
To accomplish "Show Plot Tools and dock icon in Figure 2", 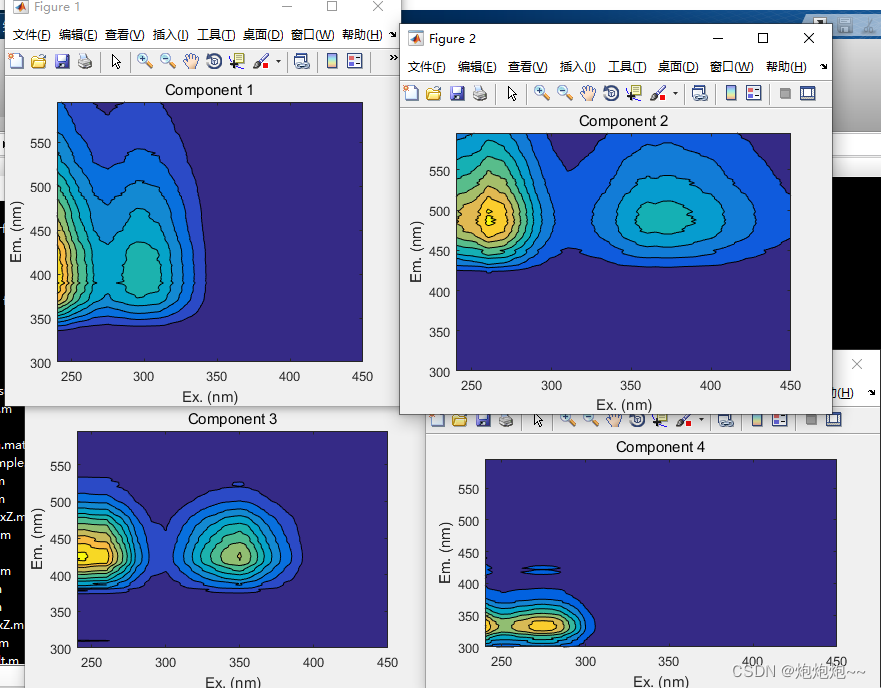I will (x=808, y=93).
